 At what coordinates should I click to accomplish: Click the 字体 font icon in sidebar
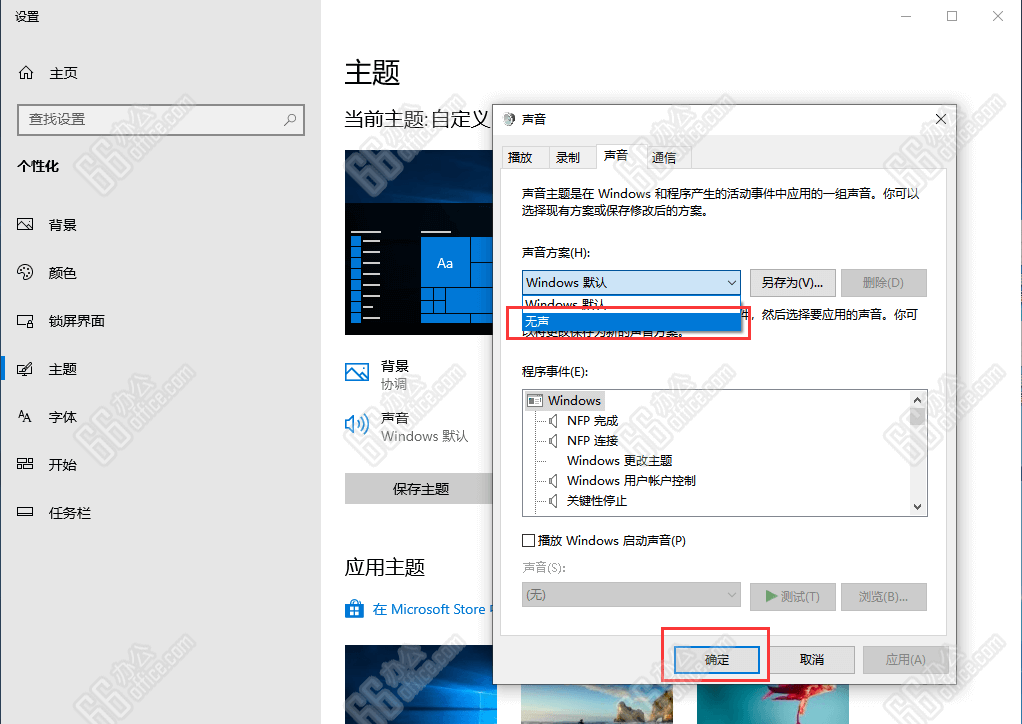pos(25,416)
